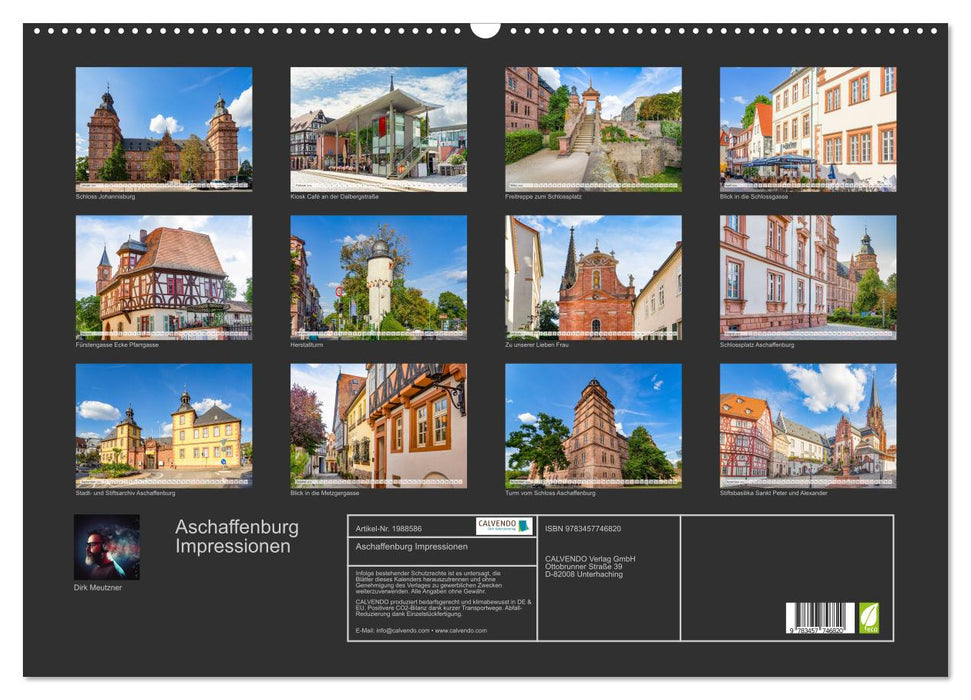
Task: Click the ISBN 9783457746820 text
Action: 583,529
